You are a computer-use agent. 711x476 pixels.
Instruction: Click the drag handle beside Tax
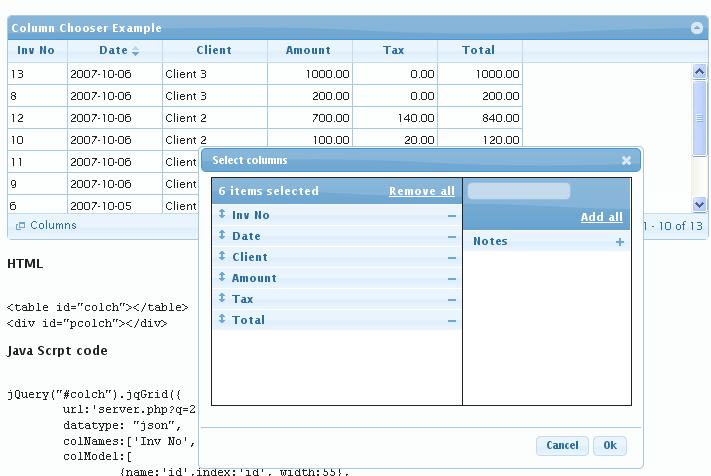click(x=222, y=299)
